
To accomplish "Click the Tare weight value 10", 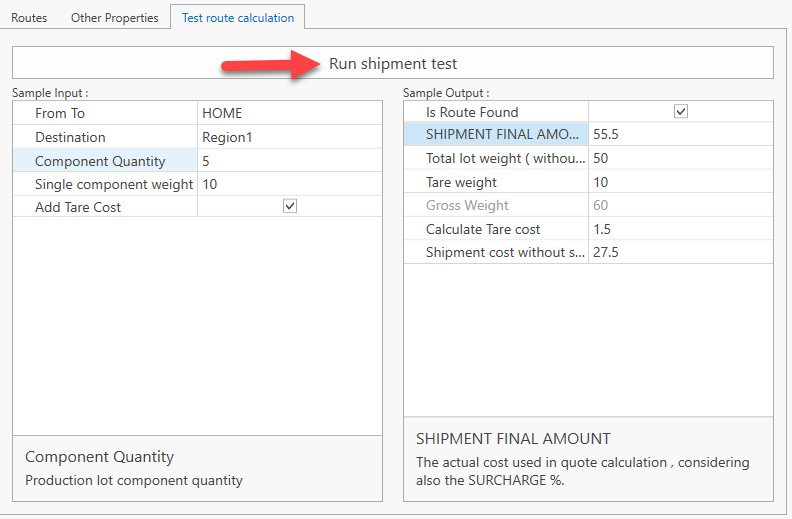I will tap(680, 182).
